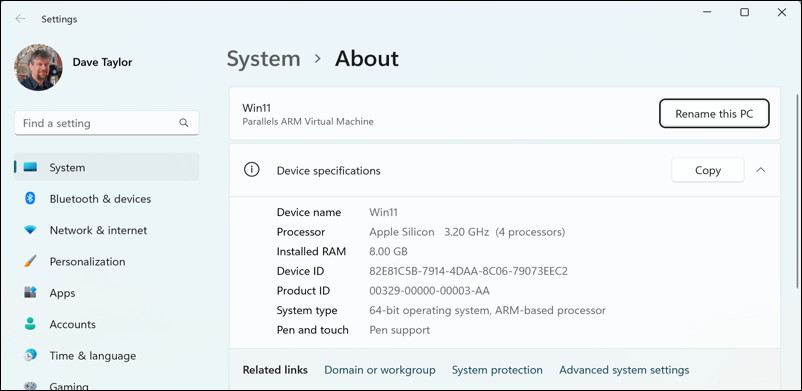Click the Device specifications info icon
The height and width of the screenshot is (391, 802).
(252, 170)
